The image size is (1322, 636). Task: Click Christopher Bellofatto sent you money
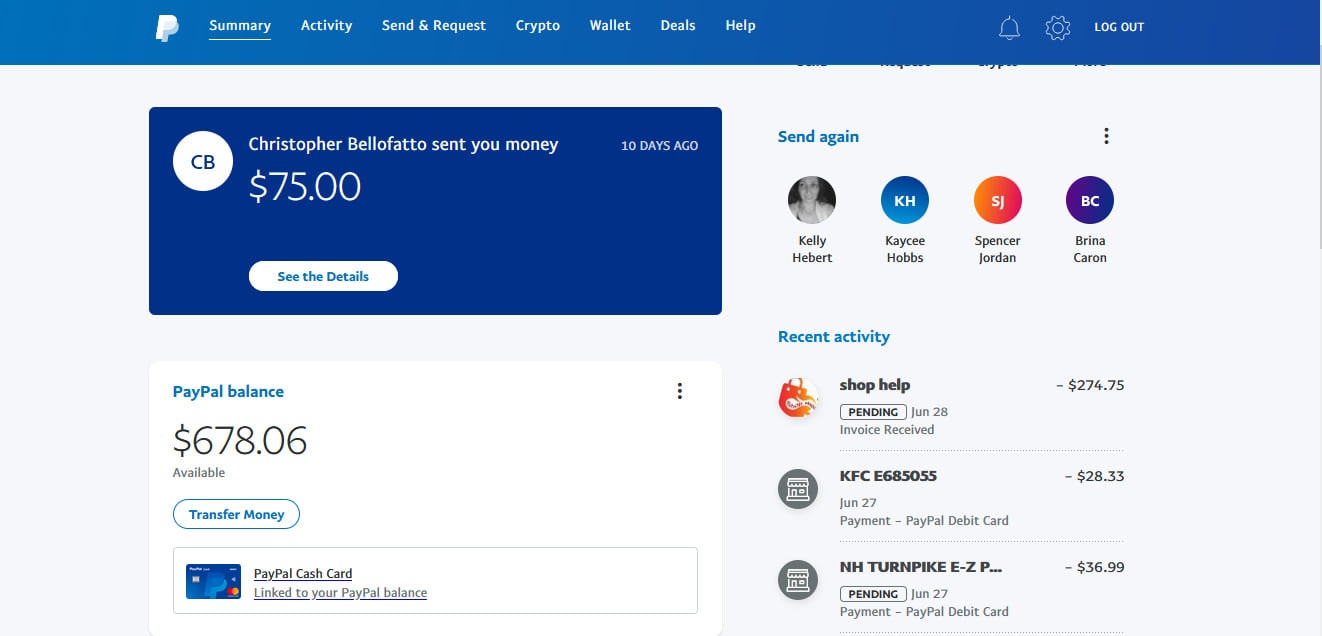coord(403,144)
